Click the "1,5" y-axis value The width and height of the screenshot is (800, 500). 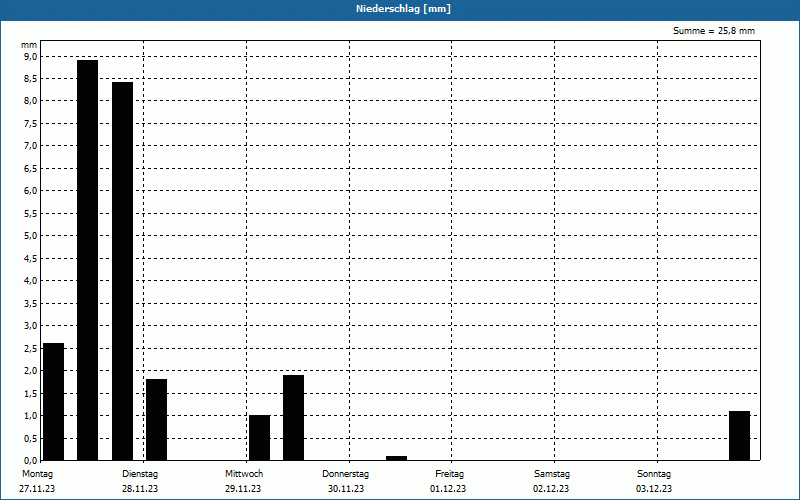[31, 393]
